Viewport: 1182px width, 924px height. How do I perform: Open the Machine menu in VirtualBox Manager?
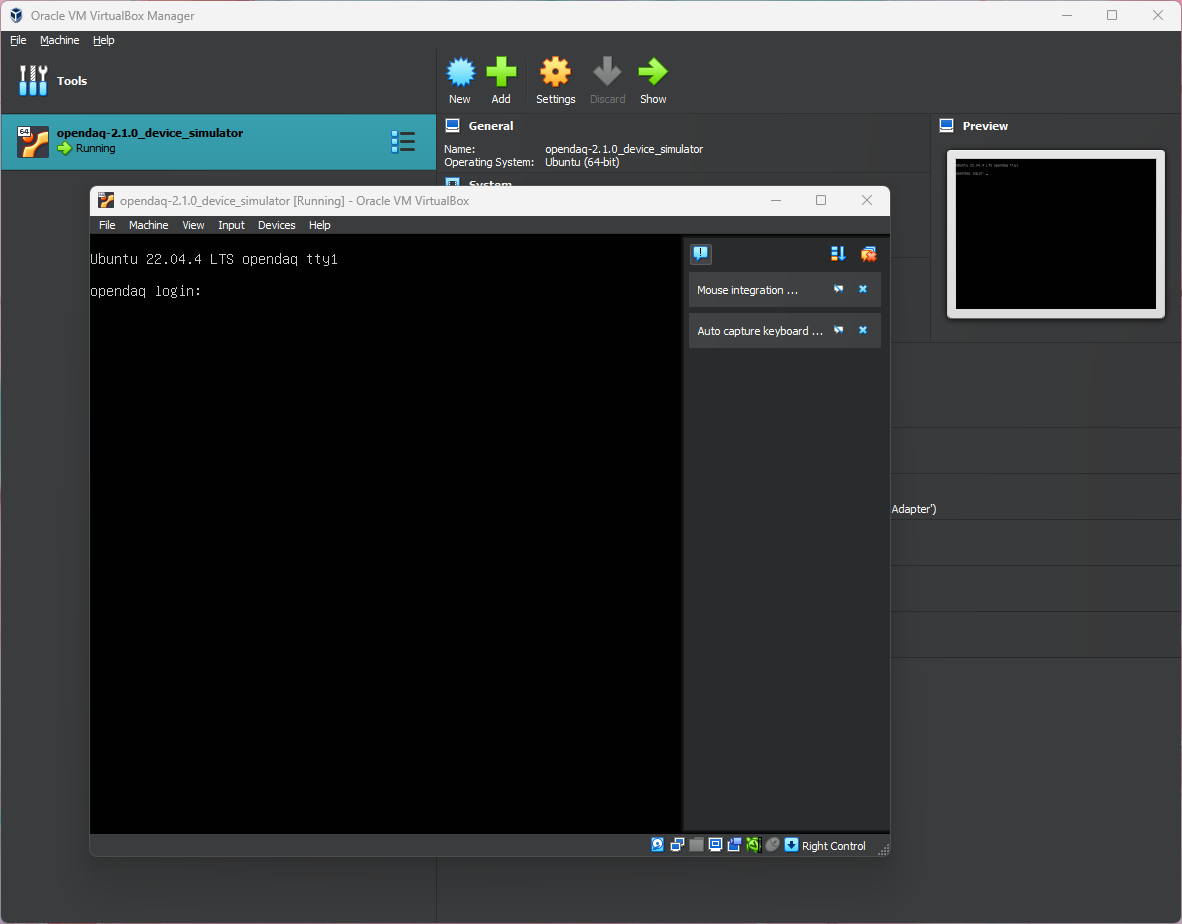coord(59,40)
